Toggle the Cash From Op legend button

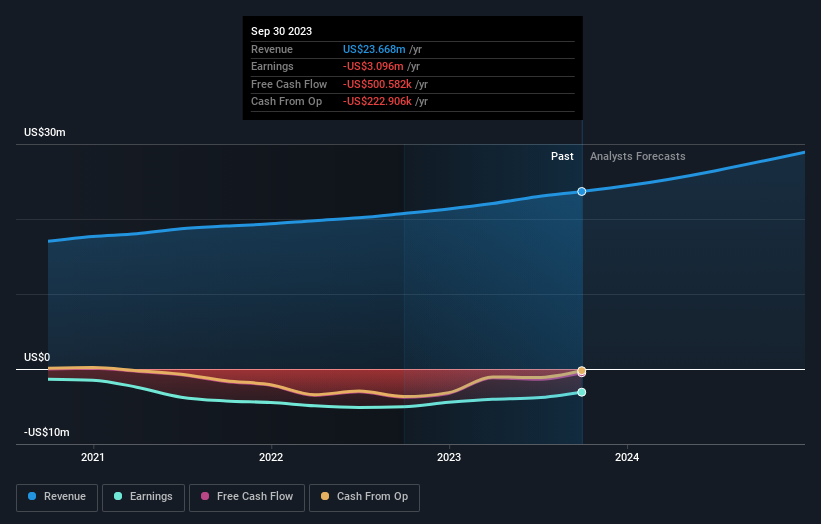(x=364, y=497)
